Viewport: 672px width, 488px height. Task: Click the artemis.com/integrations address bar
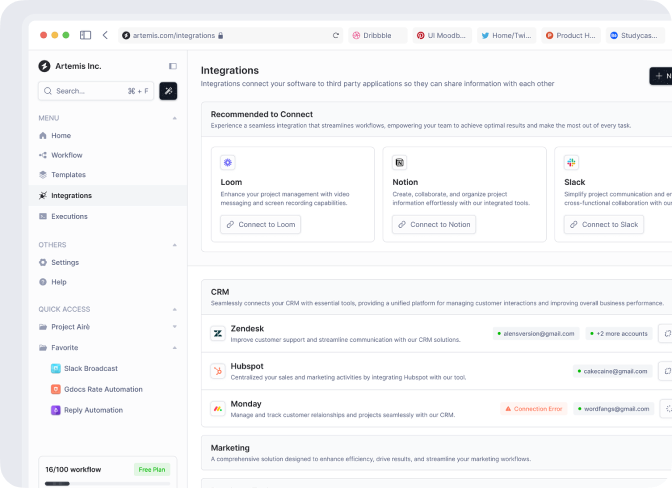click(x=231, y=35)
